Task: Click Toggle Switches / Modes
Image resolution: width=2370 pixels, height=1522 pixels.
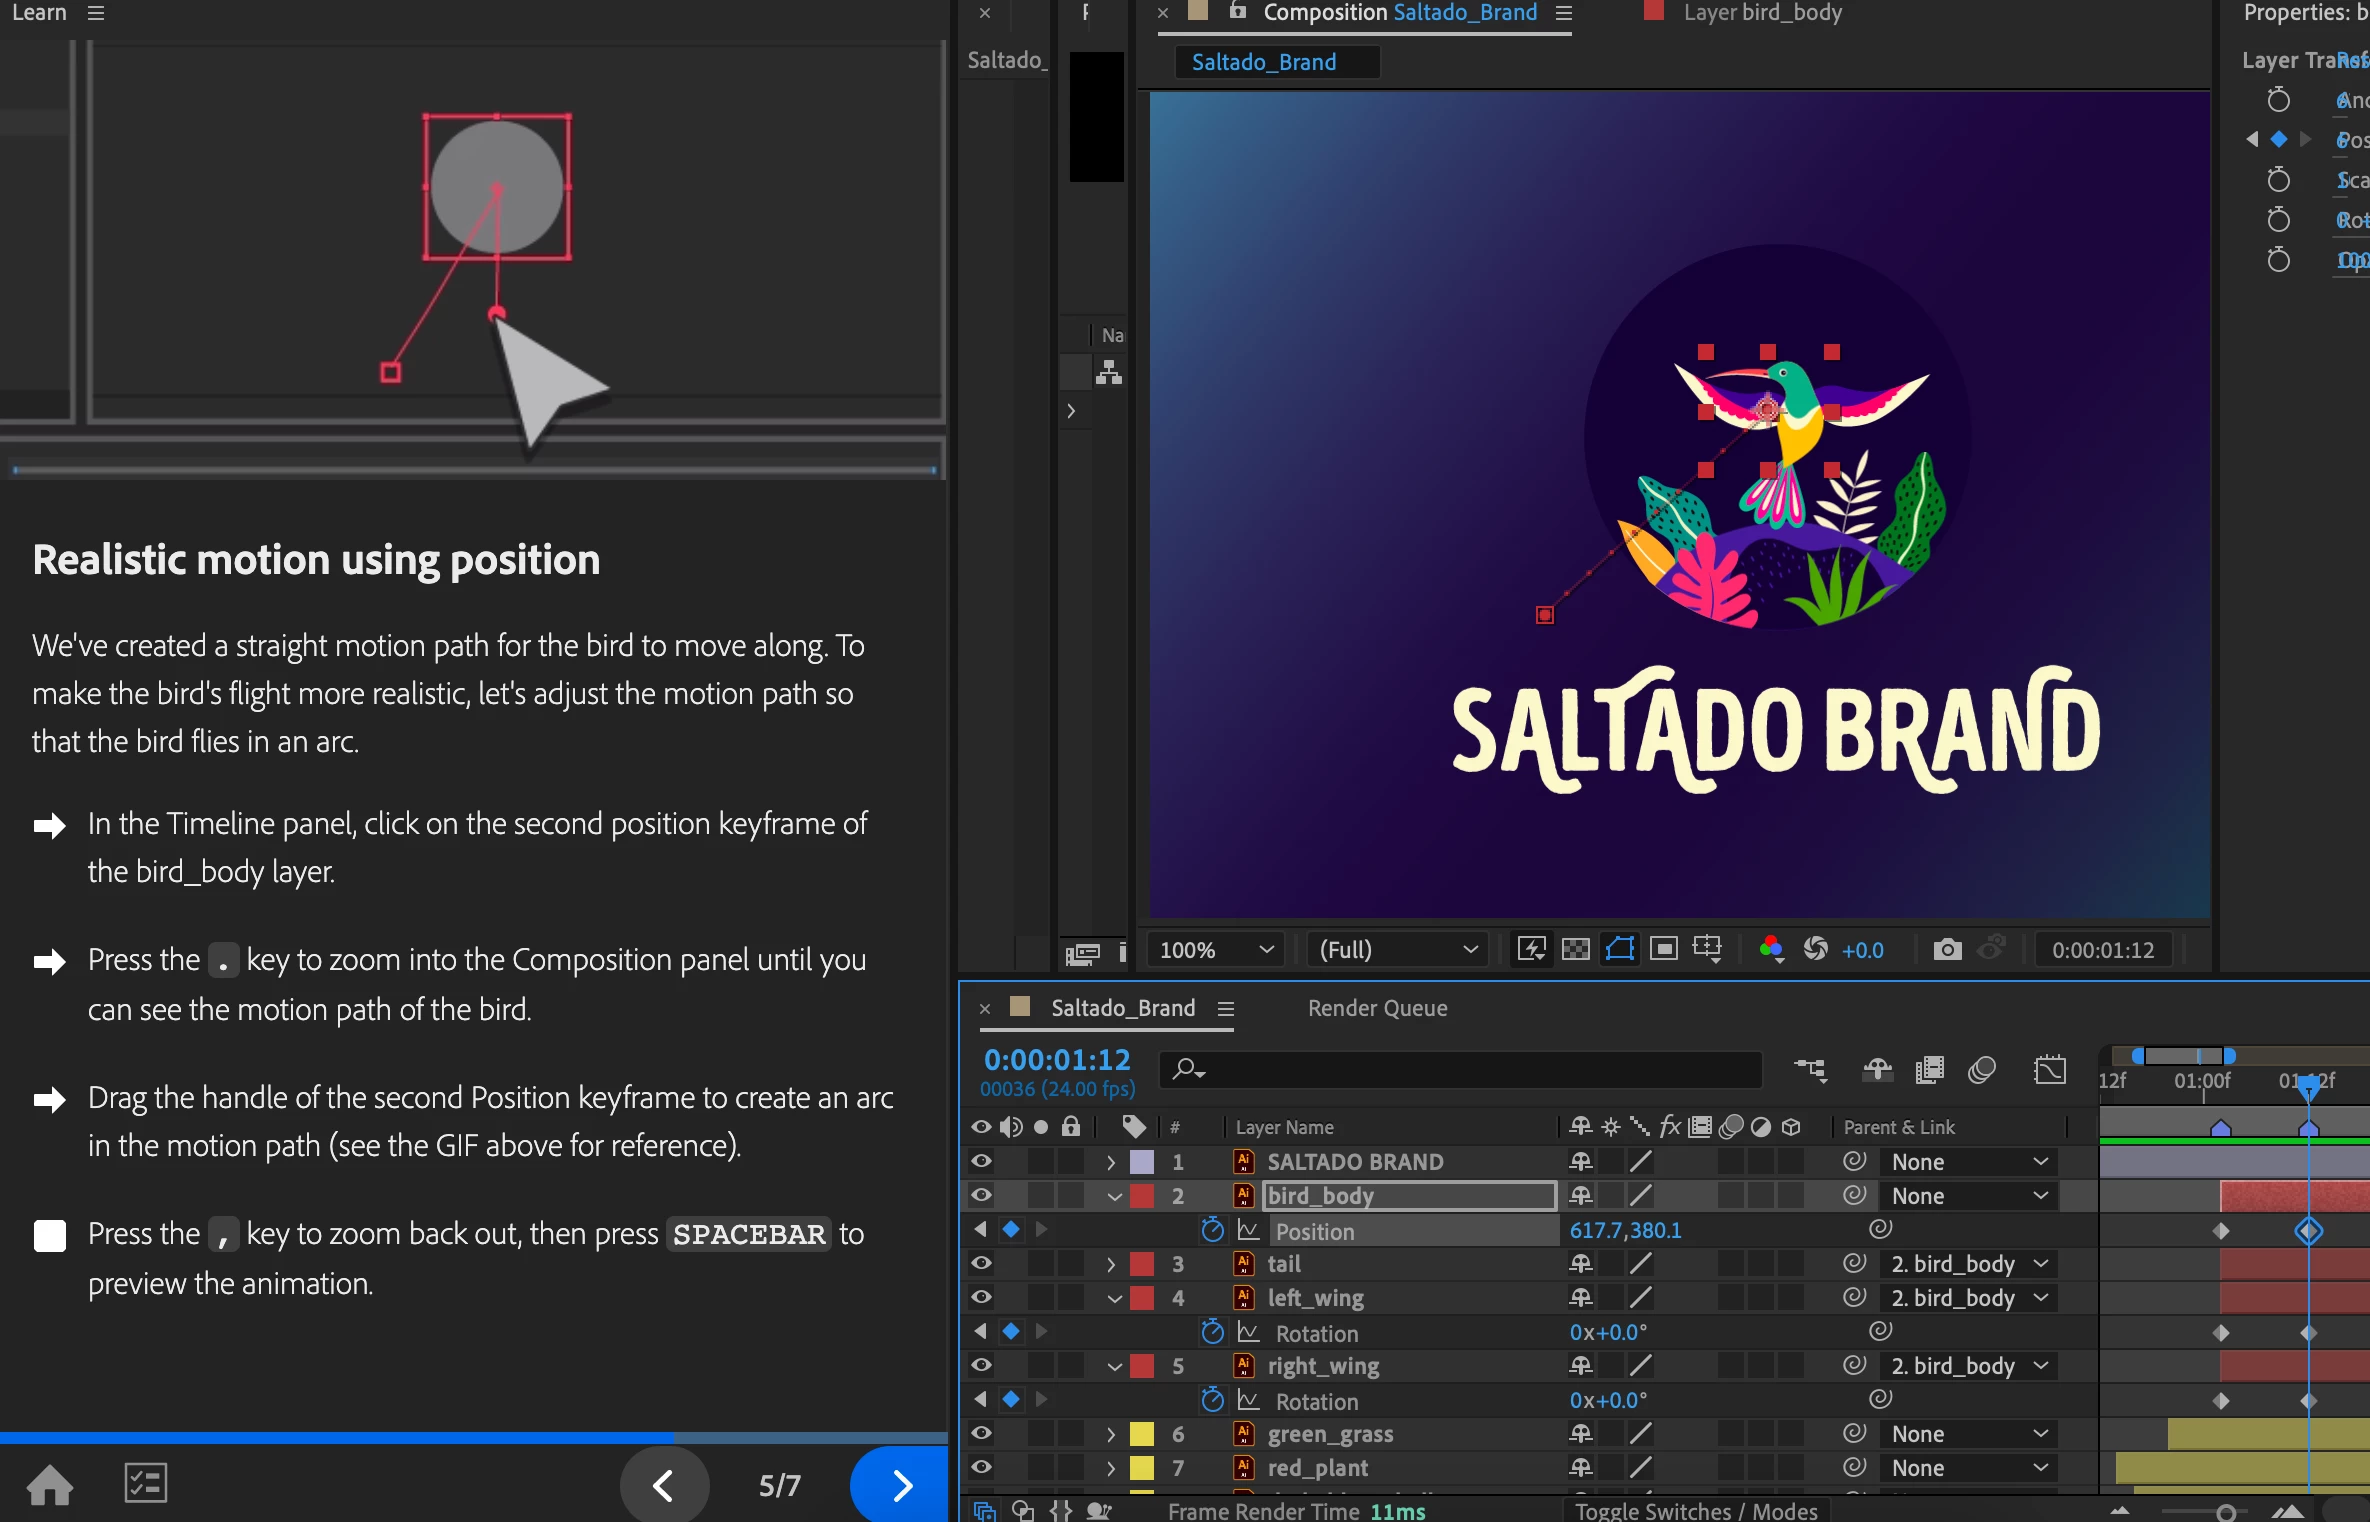Action: coord(1696,1510)
